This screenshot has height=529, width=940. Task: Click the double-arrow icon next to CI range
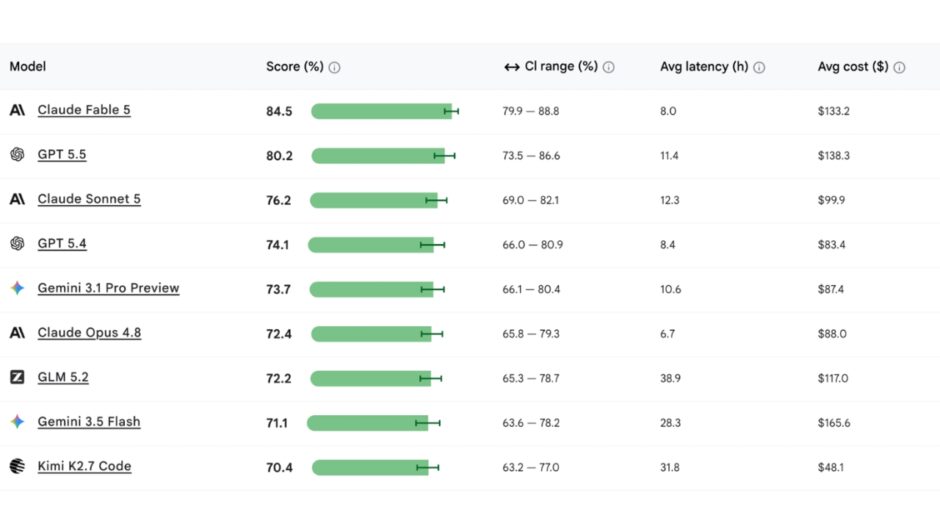coord(511,67)
